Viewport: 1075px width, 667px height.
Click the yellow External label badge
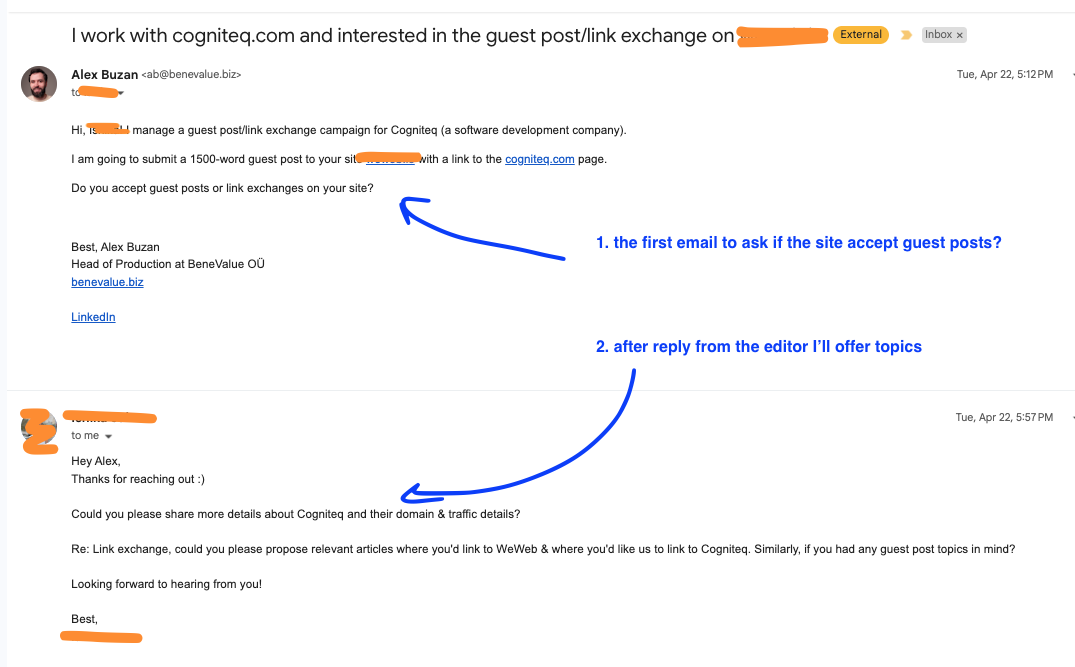[860, 35]
